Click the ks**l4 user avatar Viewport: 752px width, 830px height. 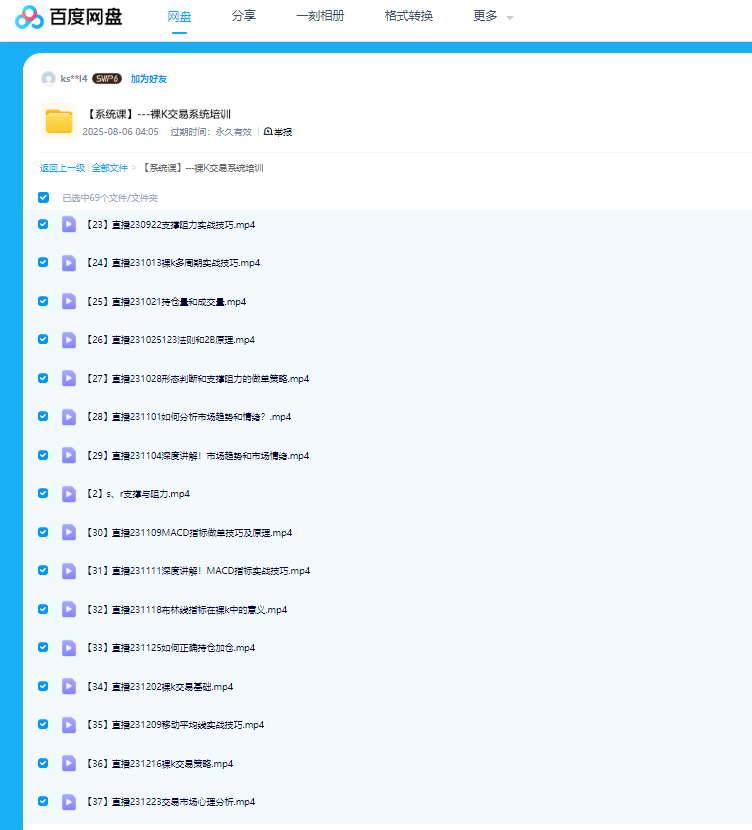point(48,79)
